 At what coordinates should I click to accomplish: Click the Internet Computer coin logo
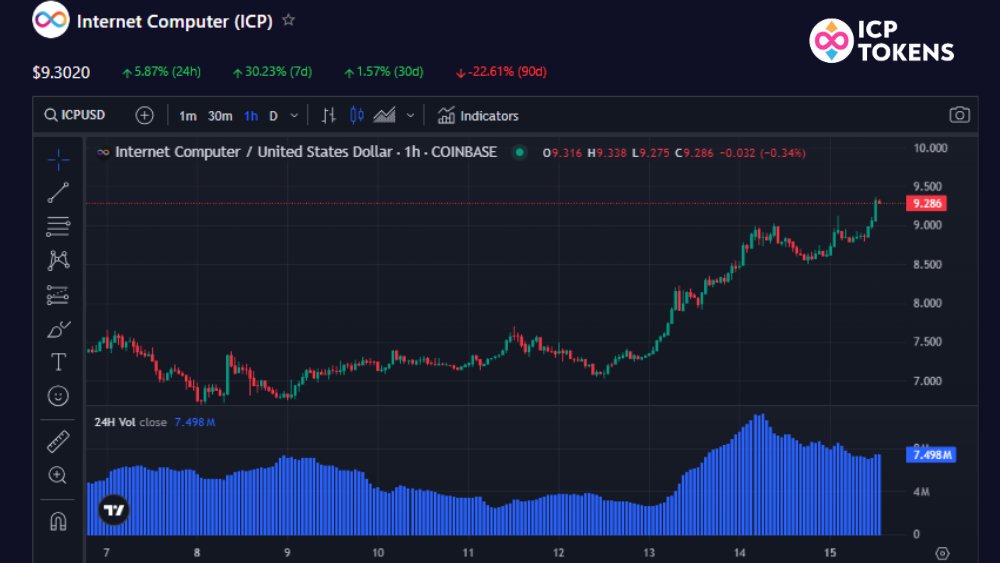(50, 20)
